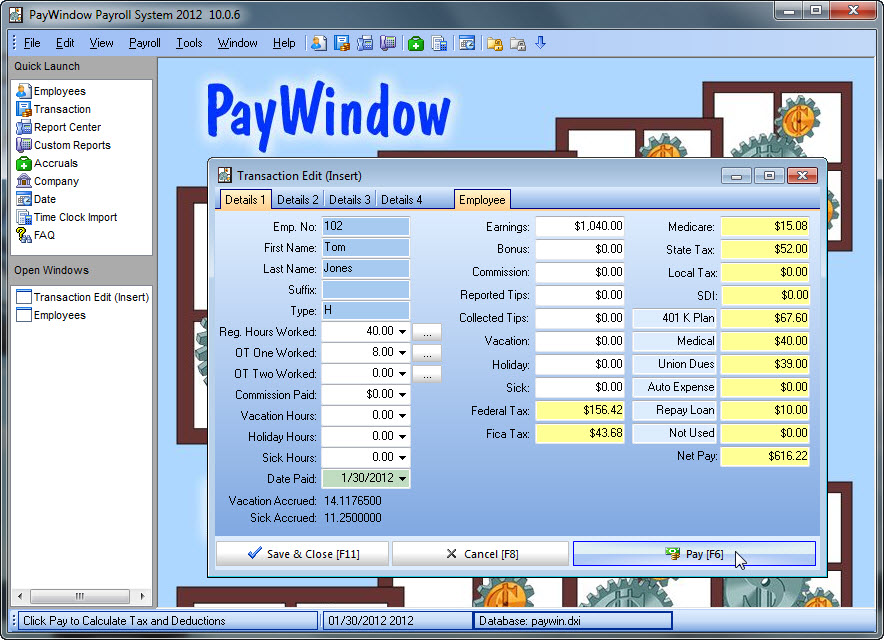The image size is (884, 640).
Task: Click Save & Close [F11] button
Action: pyautogui.click(x=303, y=554)
